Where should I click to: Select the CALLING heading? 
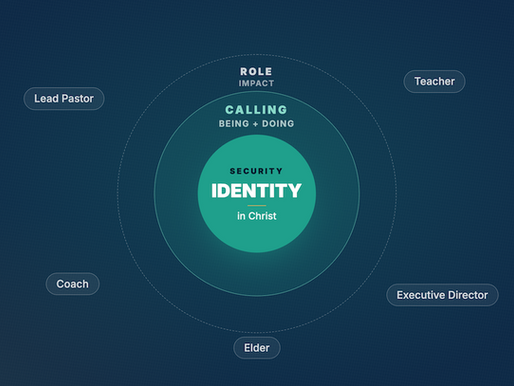pyautogui.click(x=256, y=110)
